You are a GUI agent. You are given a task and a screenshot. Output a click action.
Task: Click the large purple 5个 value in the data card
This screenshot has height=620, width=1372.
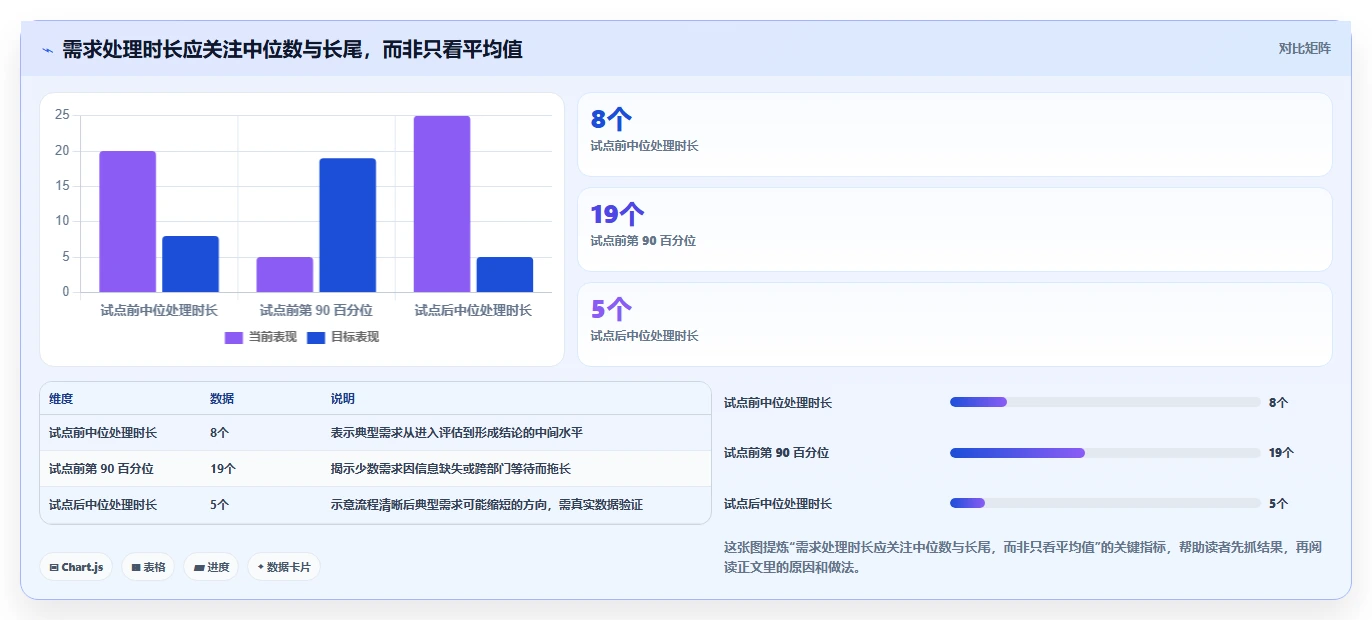(x=612, y=309)
